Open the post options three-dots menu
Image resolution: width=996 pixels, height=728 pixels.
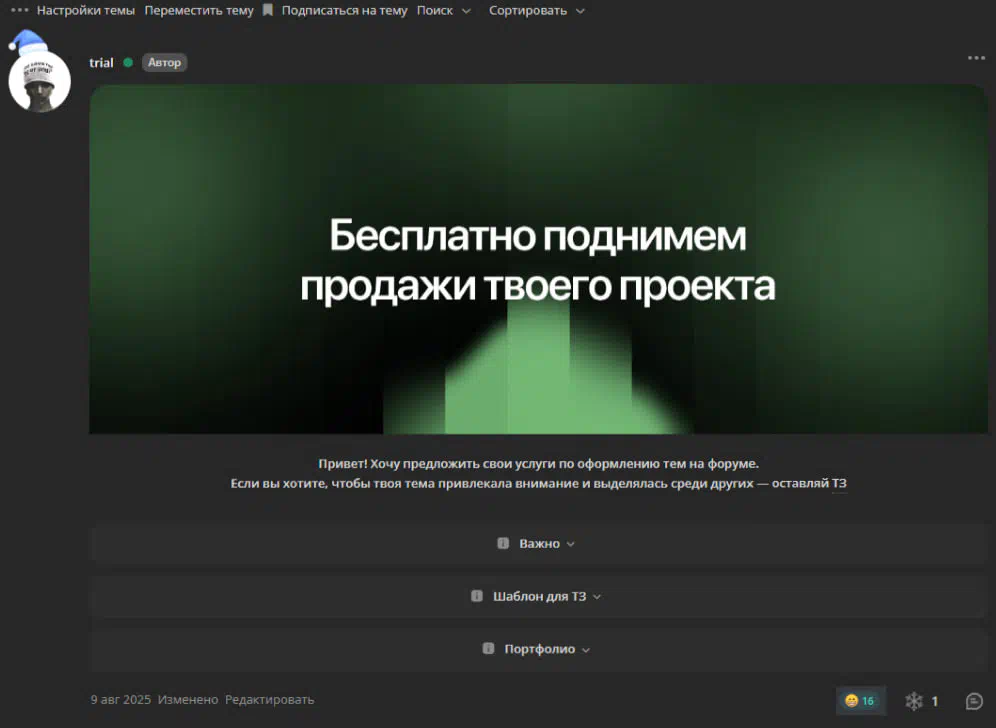coord(976,58)
